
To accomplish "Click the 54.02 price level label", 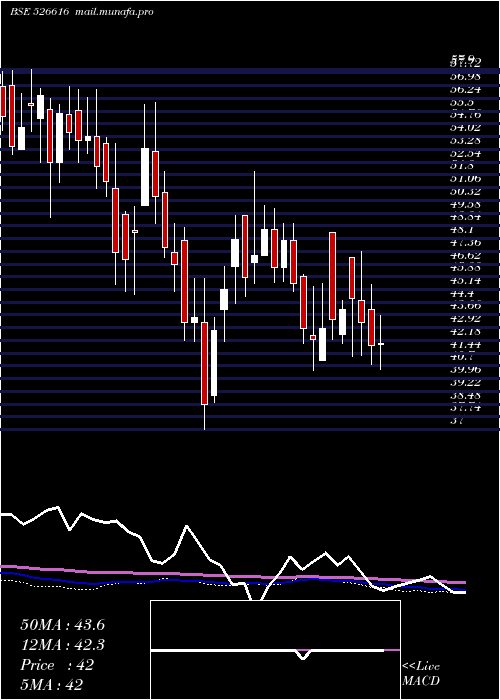I will [465, 128].
